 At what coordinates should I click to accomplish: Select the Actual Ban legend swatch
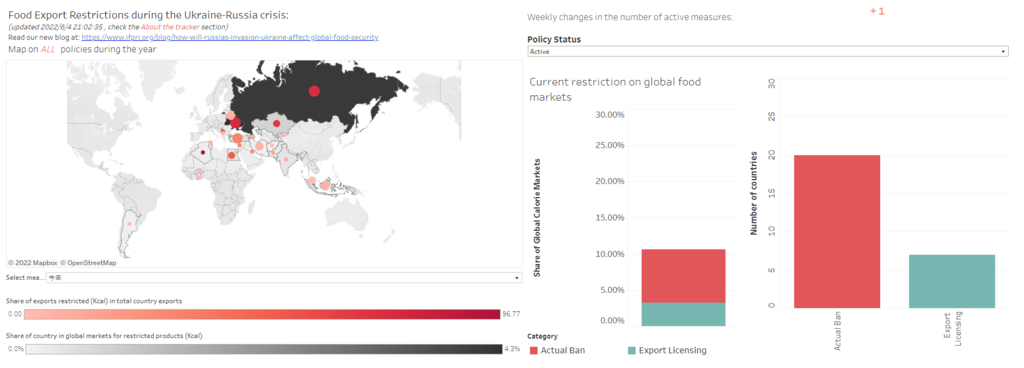click(x=534, y=350)
